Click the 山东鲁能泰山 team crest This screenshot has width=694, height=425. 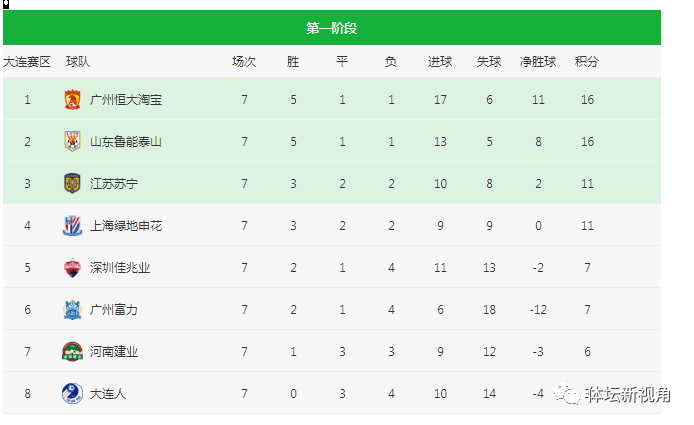coord(72,142)
